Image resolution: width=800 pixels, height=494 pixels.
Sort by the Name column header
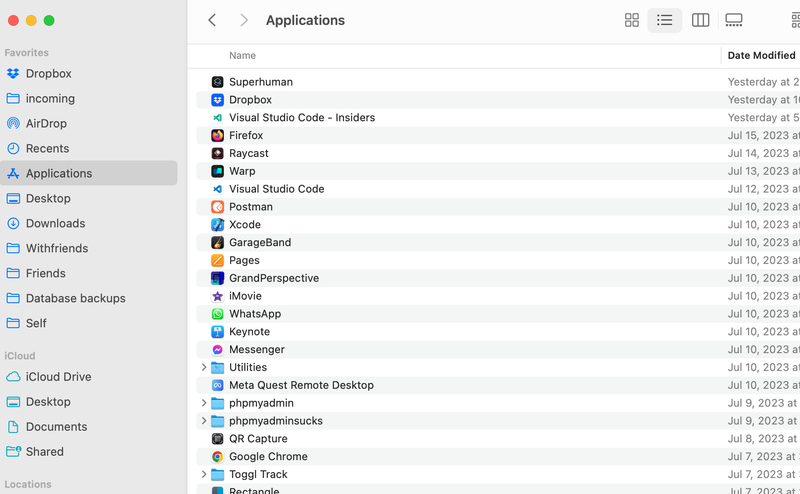click(x=242, y=56)
